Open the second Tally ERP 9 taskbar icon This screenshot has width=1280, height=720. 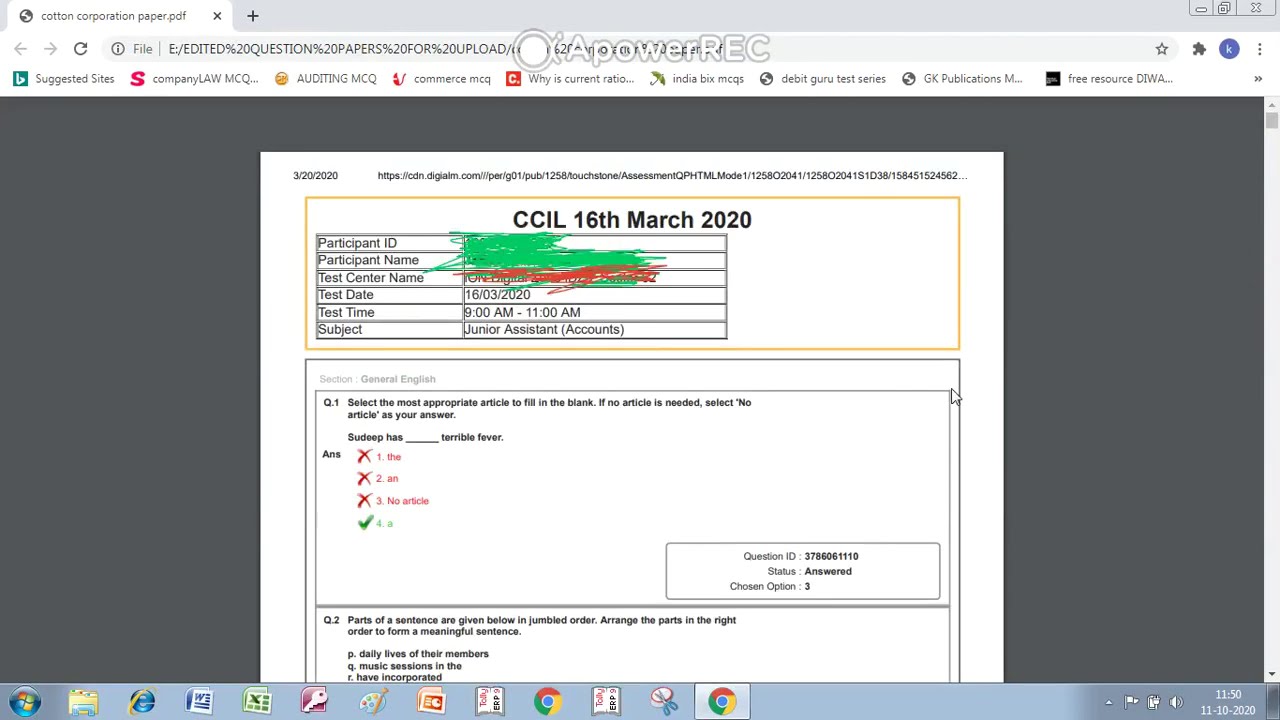tap(606, 702)
